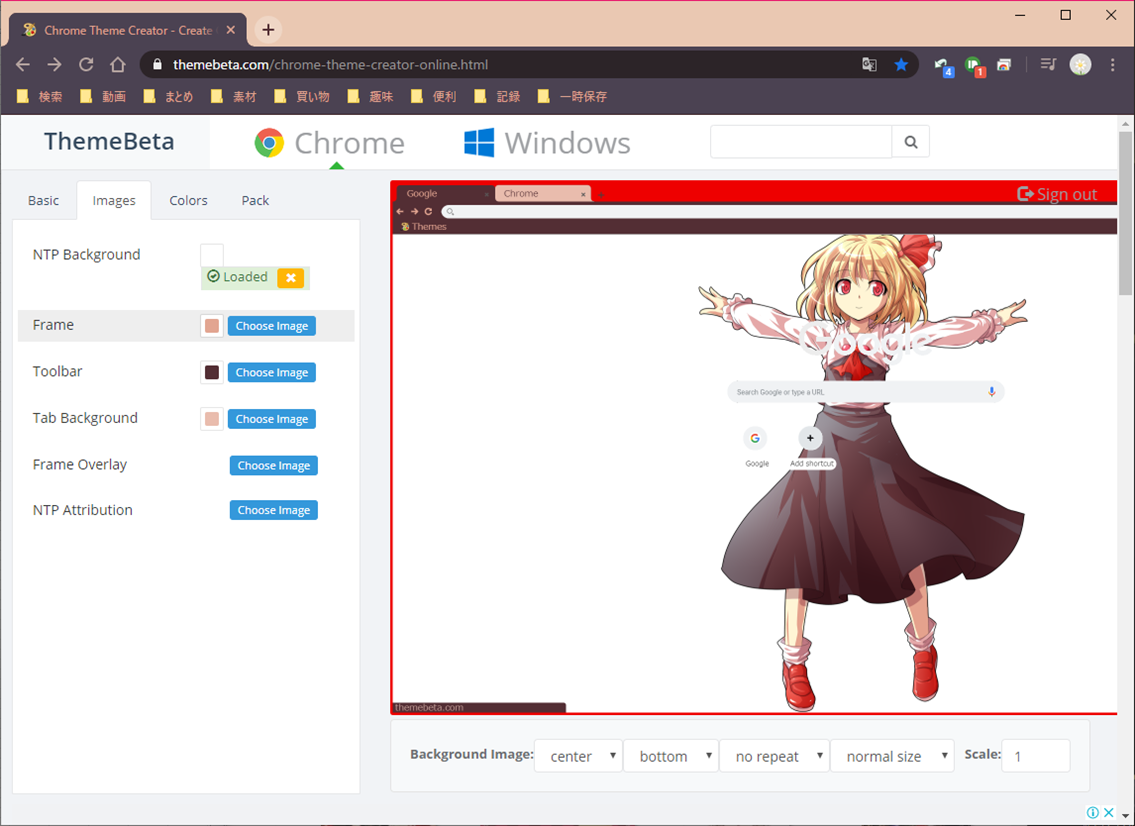This screenshot has height=826, width=1135.
Task: Choose Image for Tab Background
Action: tap(271, 418)
